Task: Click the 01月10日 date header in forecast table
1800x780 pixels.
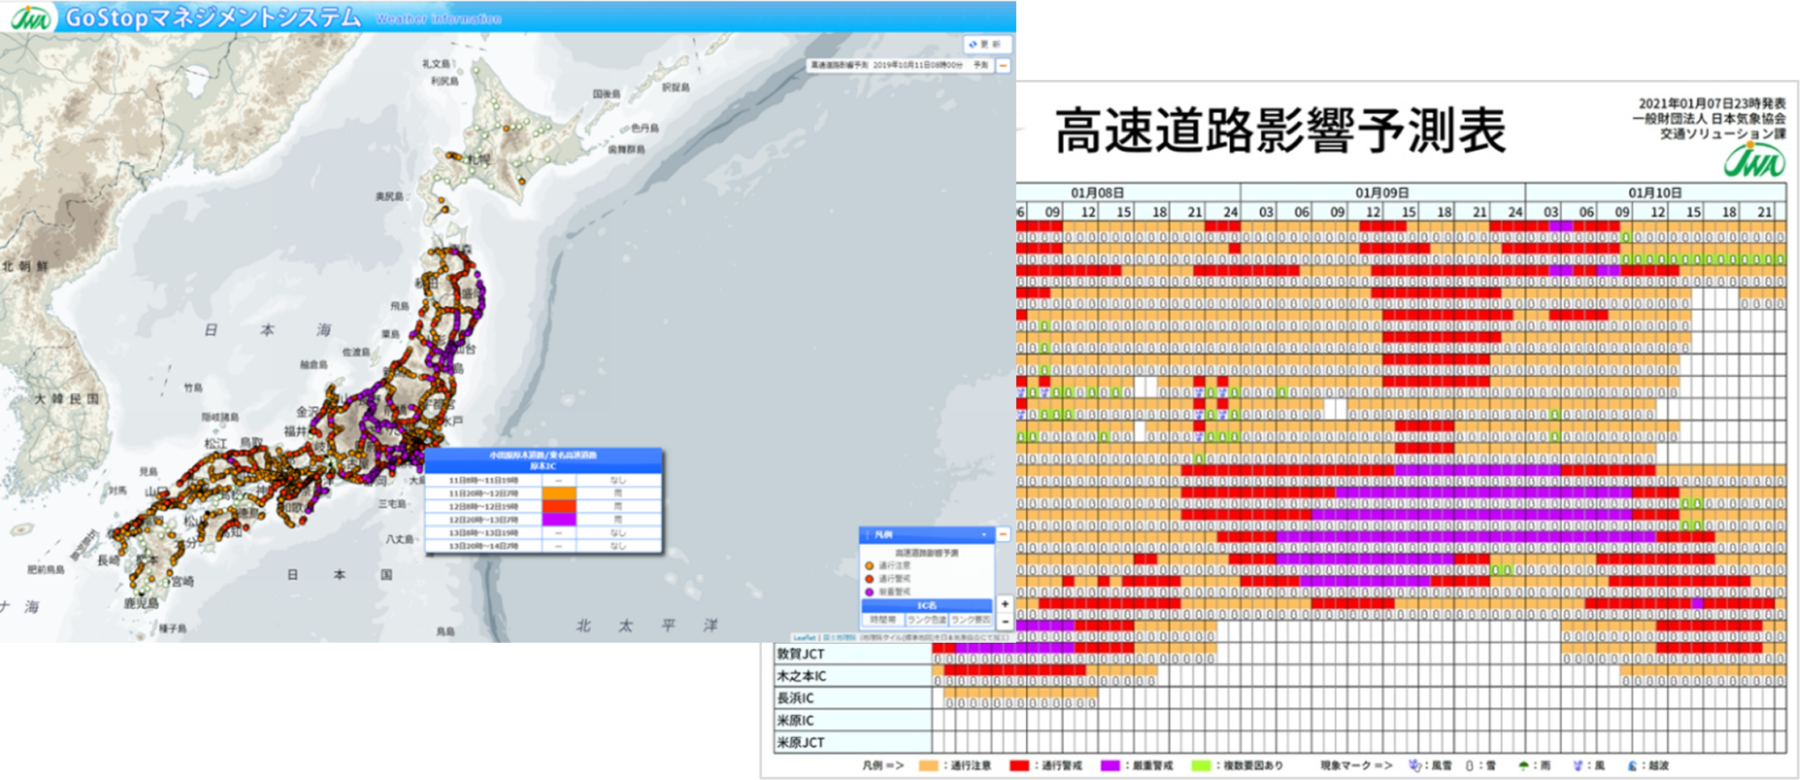Action: point(1655,192)
